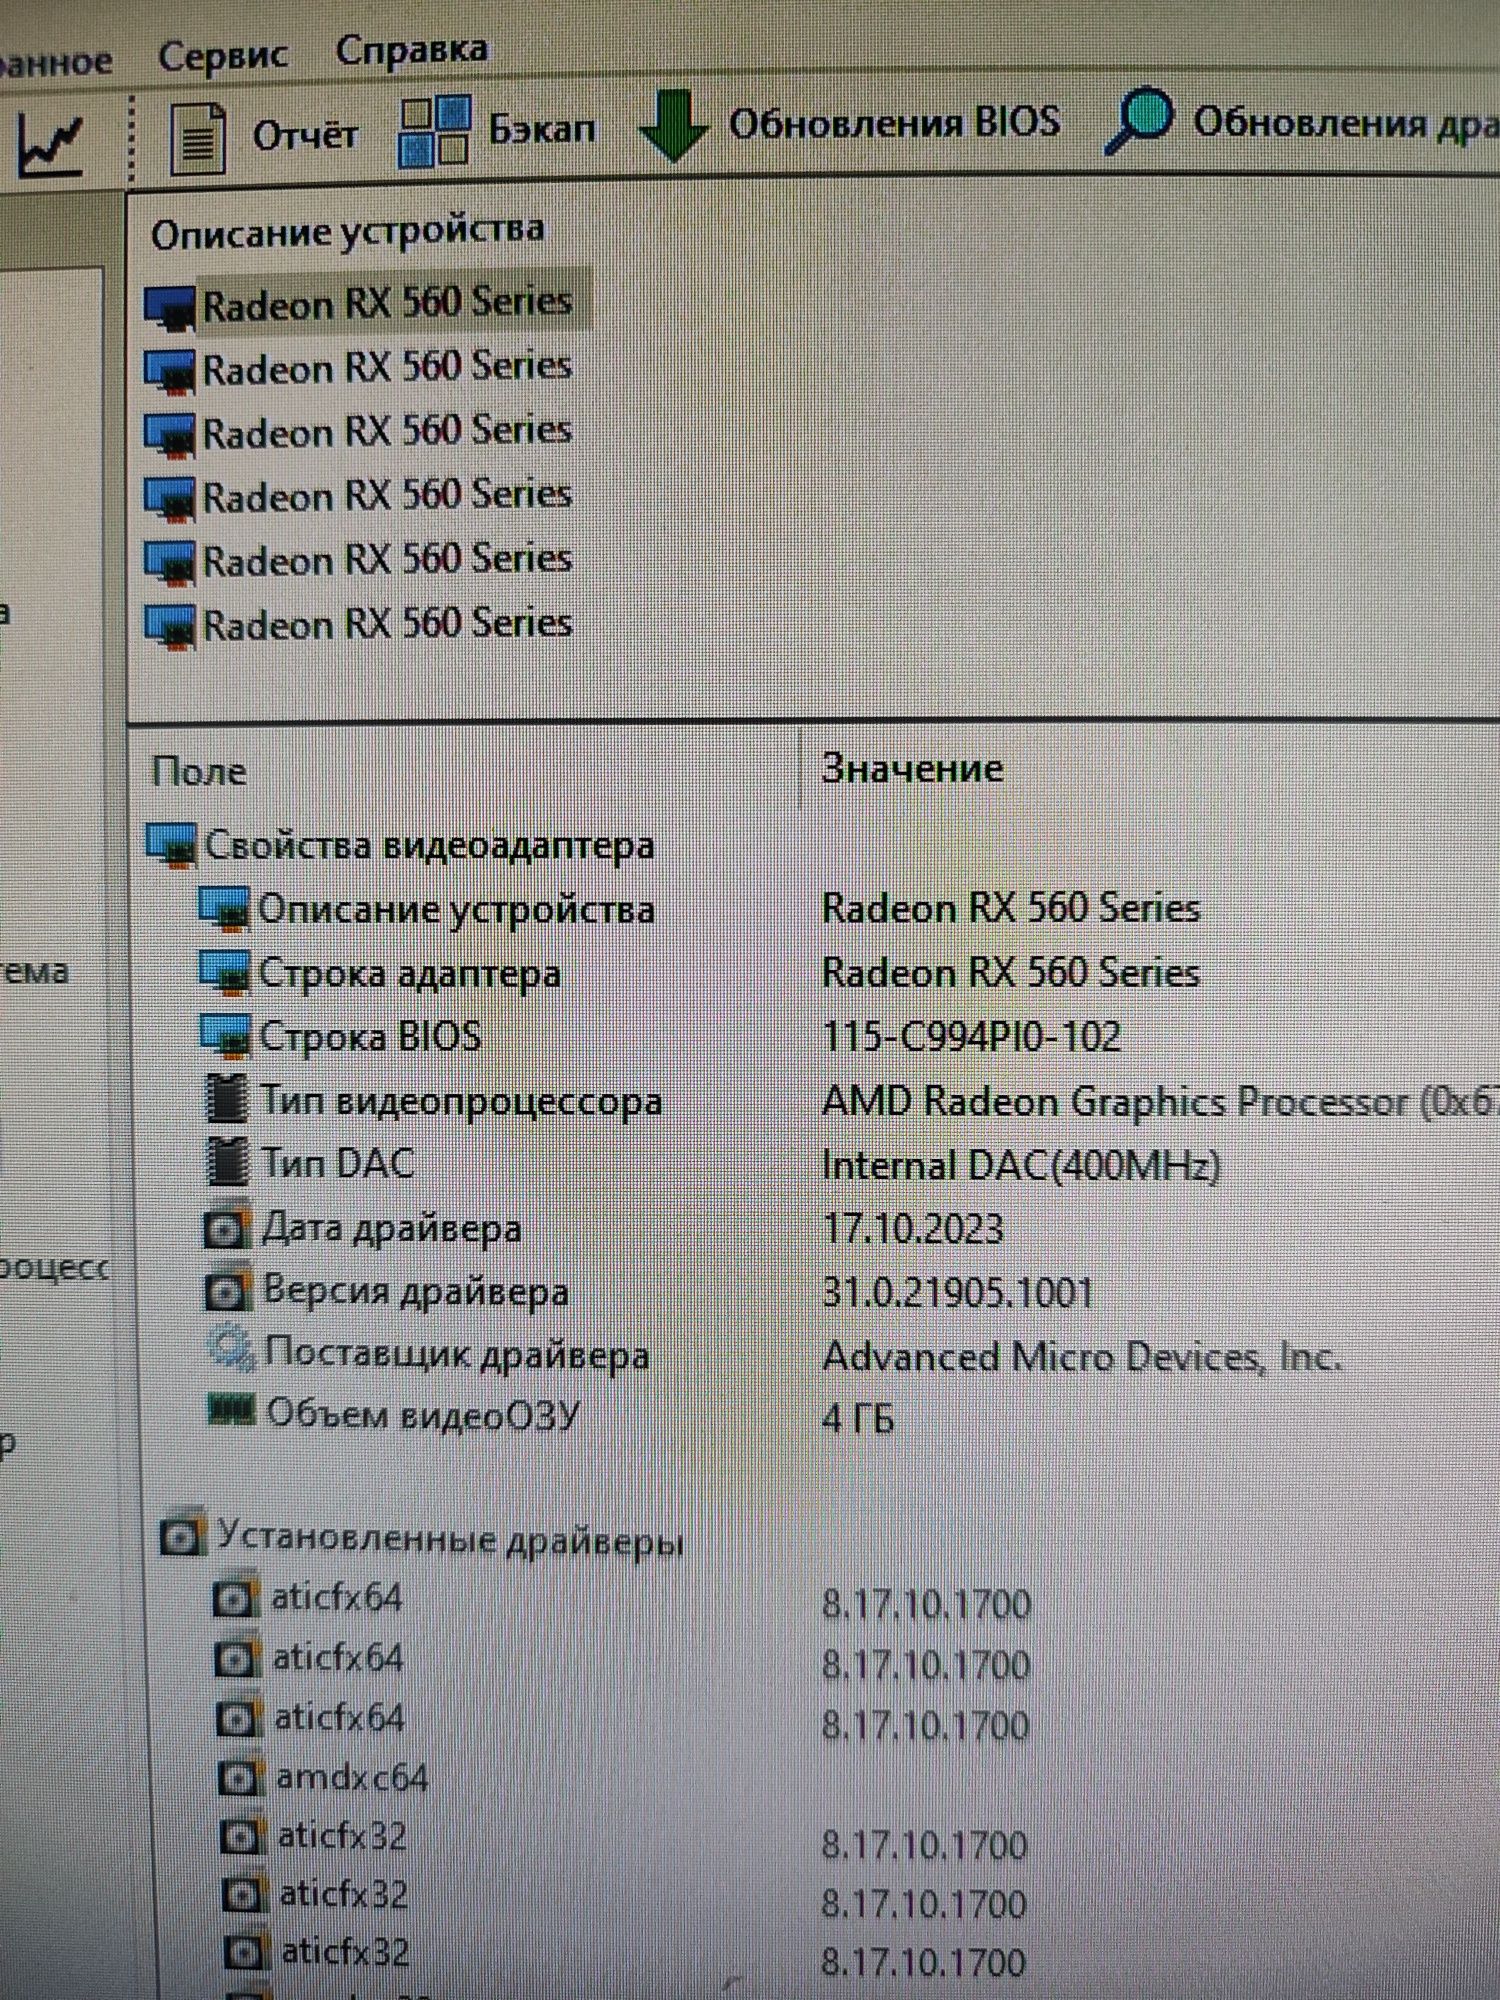Click the AMD Radeon Graphics Processor value
The width and height of the screenshot is (1500, 2000).
tap(1159, 1101)
